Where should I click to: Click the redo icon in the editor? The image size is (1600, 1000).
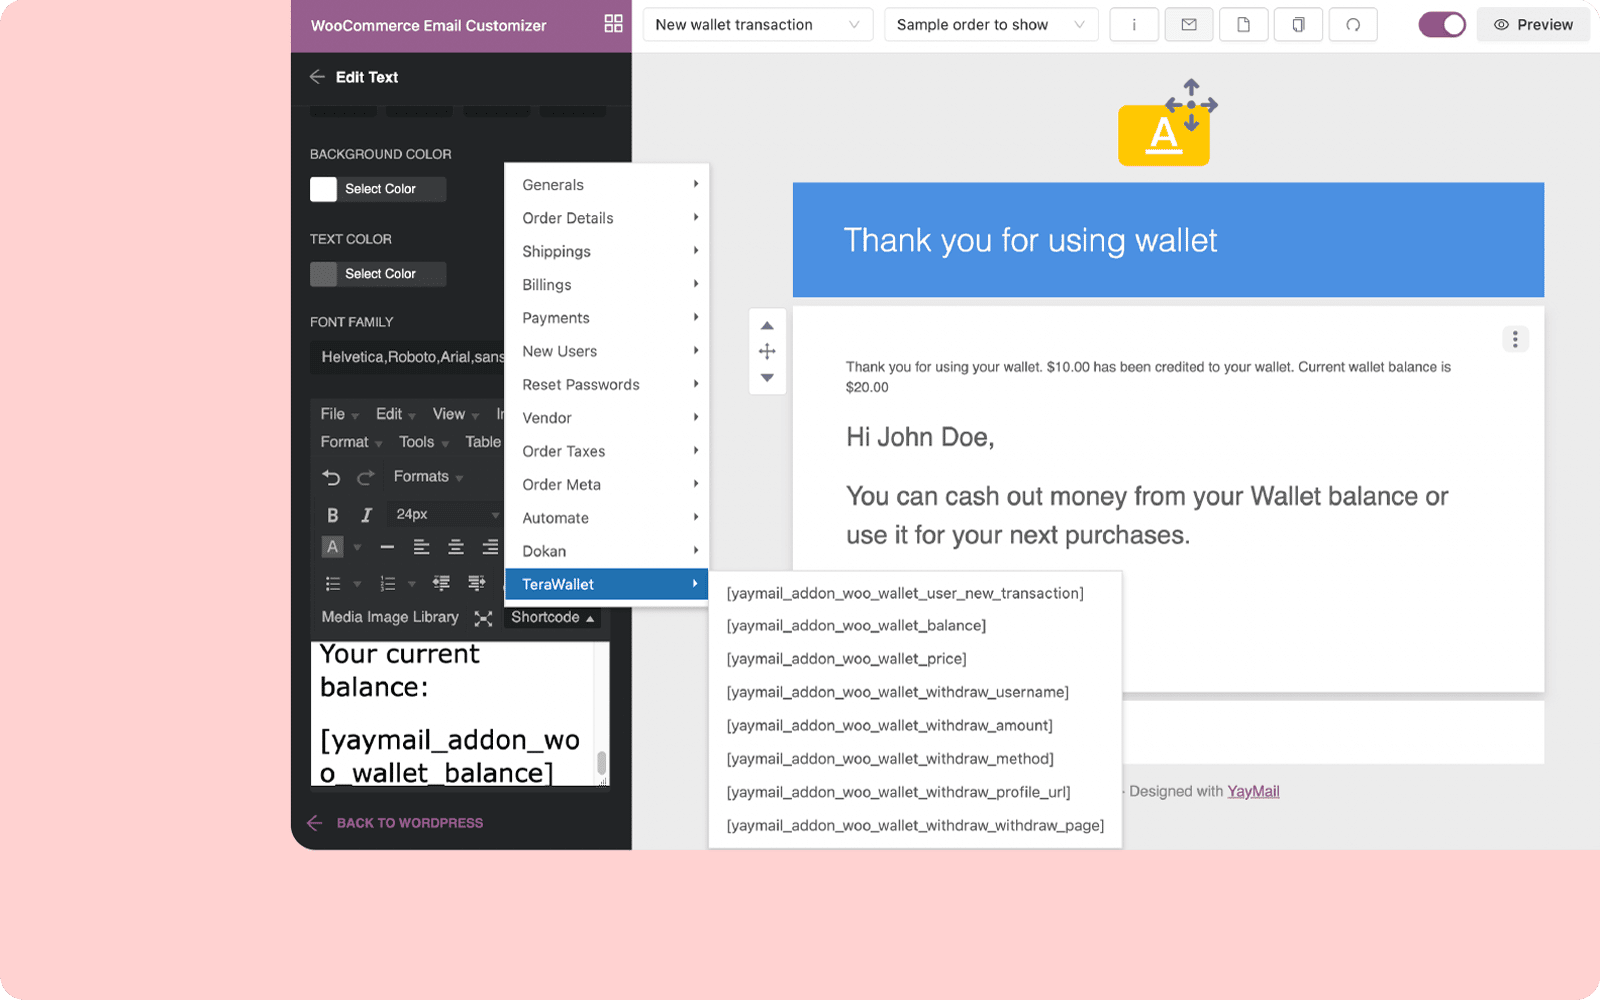coord(366,477)
